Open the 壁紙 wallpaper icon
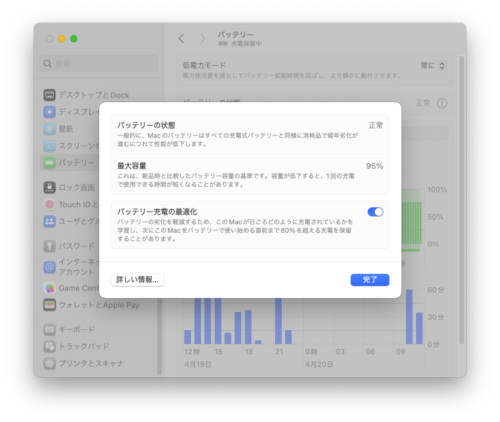 (50, 129)
